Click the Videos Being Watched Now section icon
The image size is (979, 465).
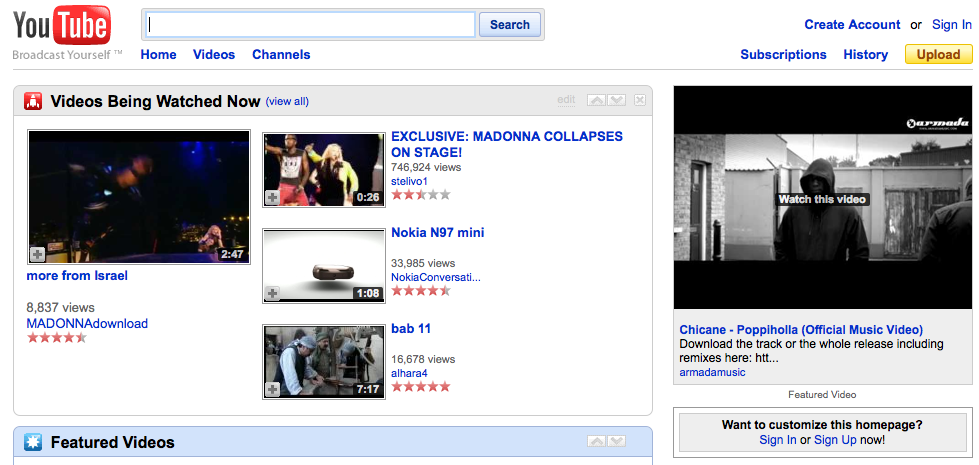tap(33, 101)
